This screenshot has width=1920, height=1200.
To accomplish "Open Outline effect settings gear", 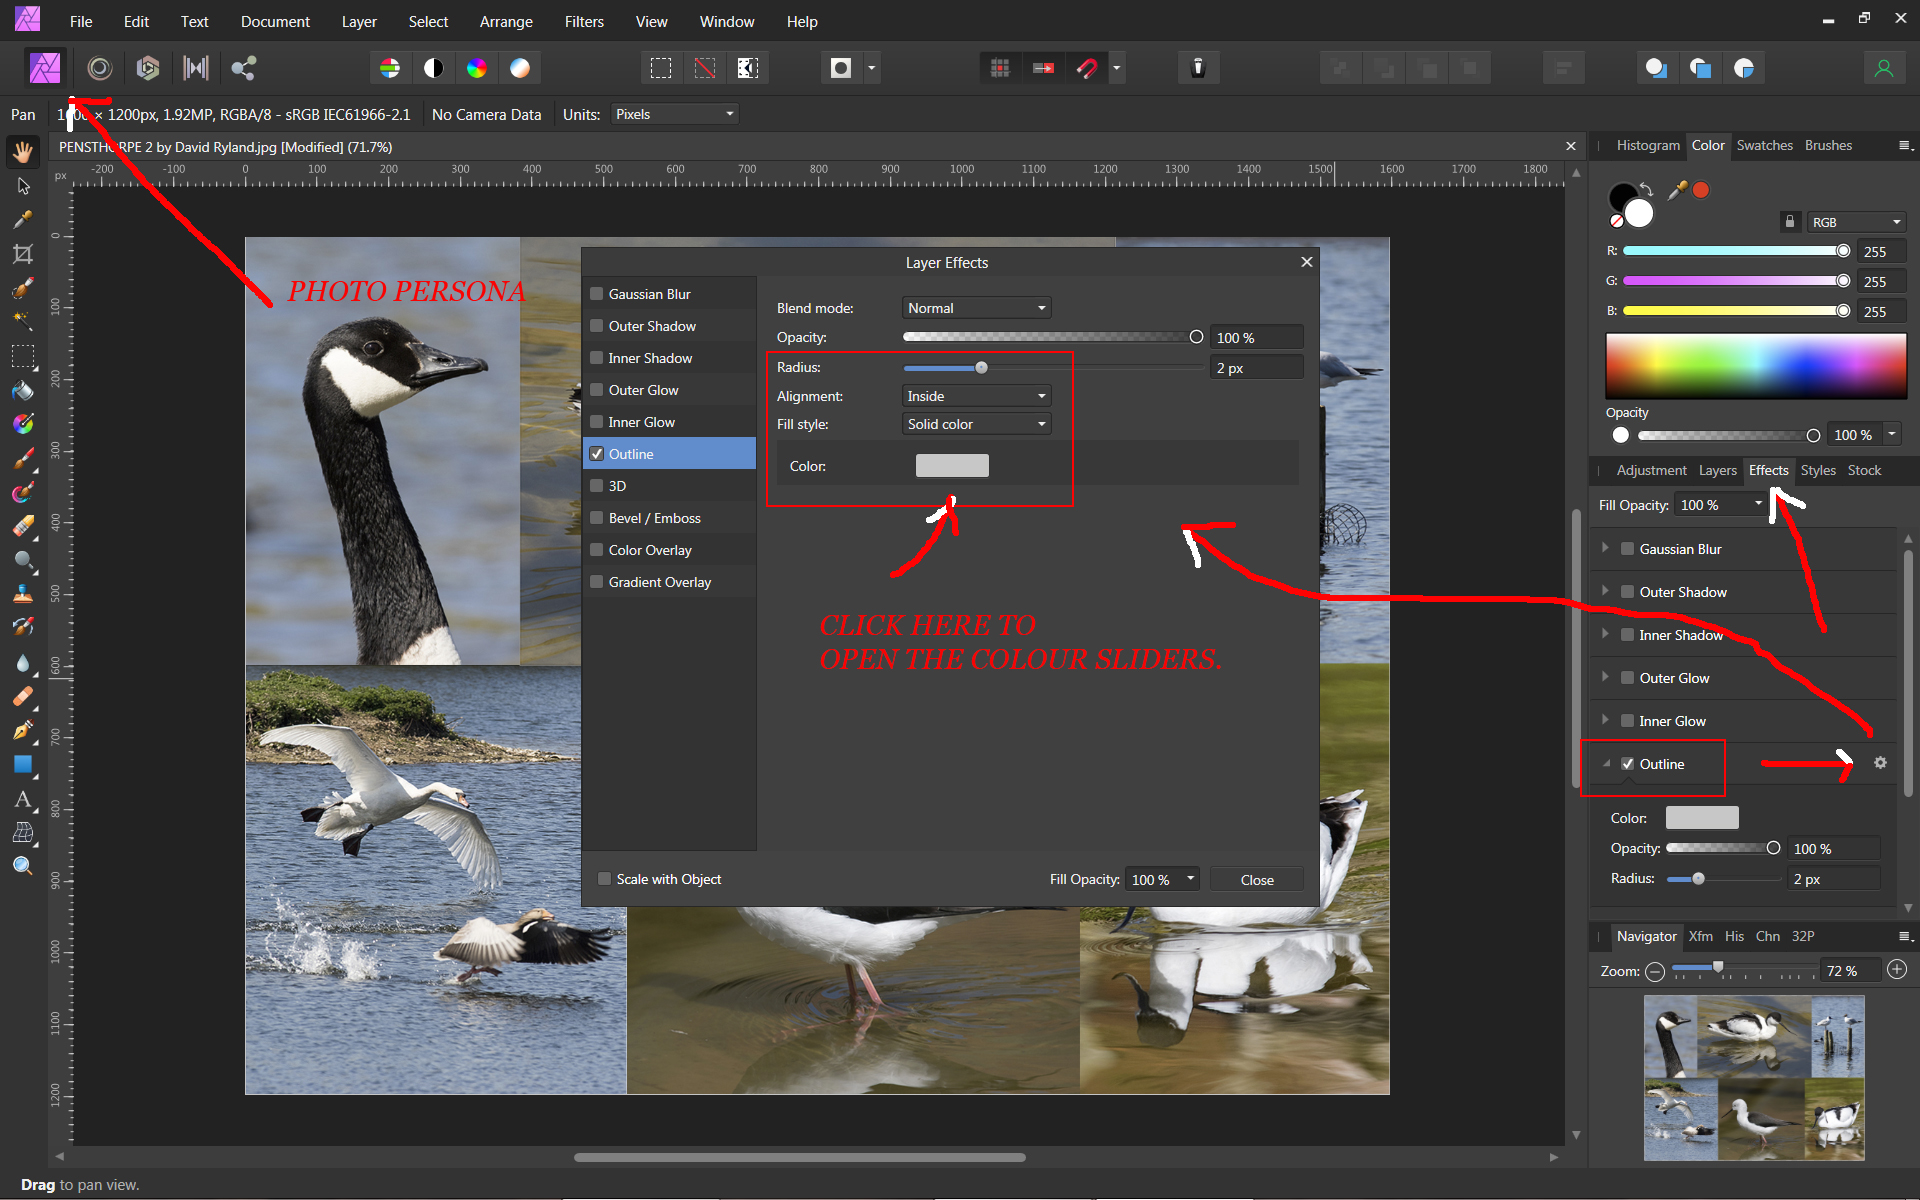I will (x=1880, y=763).
